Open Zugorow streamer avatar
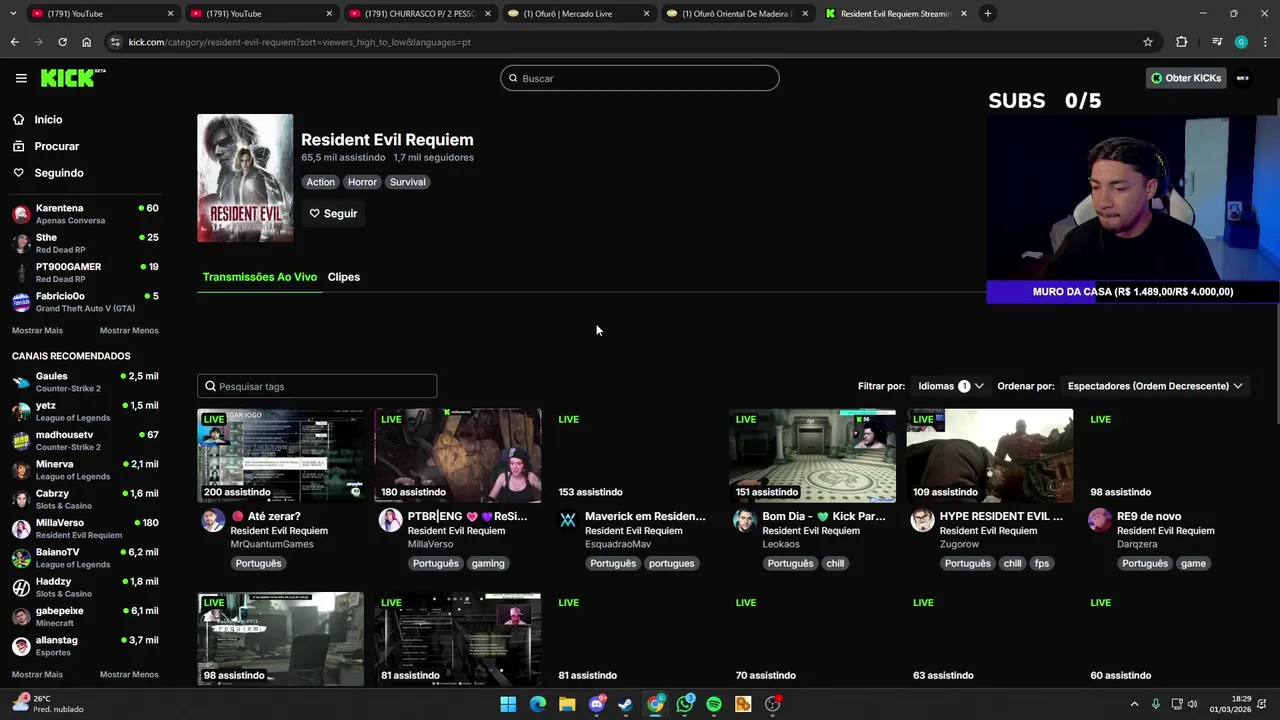 tap(923, 520)
